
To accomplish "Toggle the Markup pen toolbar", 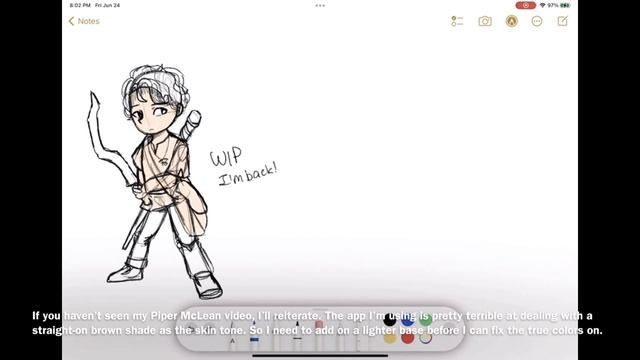I will click(x=511, y=21).
